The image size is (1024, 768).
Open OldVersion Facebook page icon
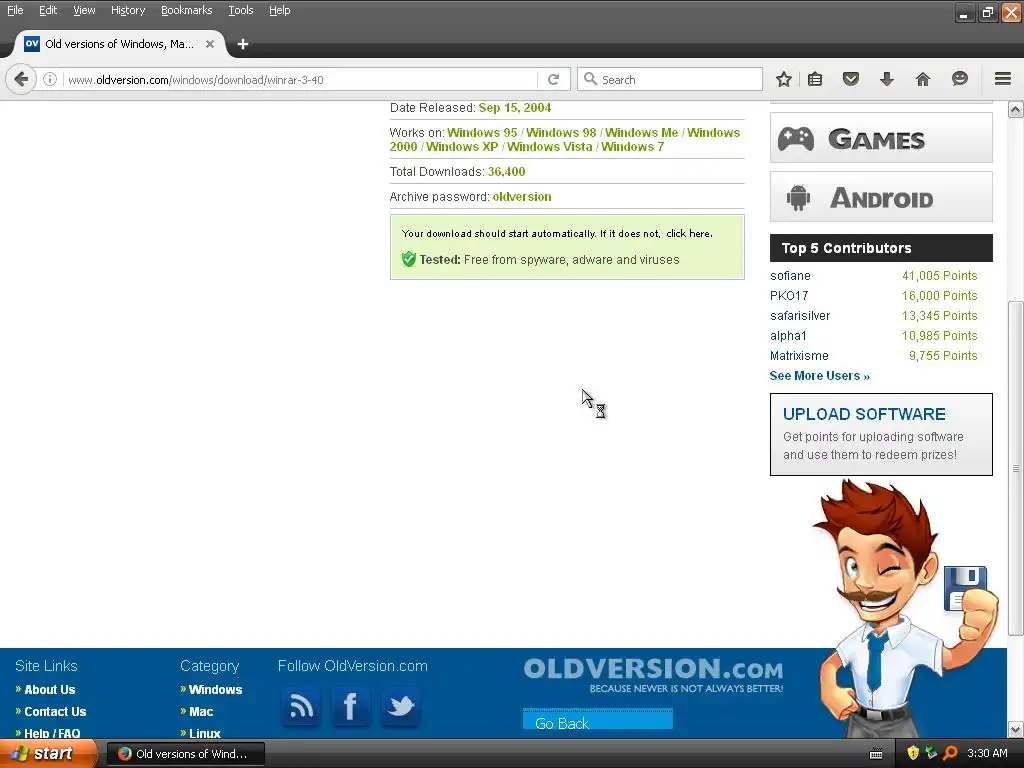click(x=351, y=706)
